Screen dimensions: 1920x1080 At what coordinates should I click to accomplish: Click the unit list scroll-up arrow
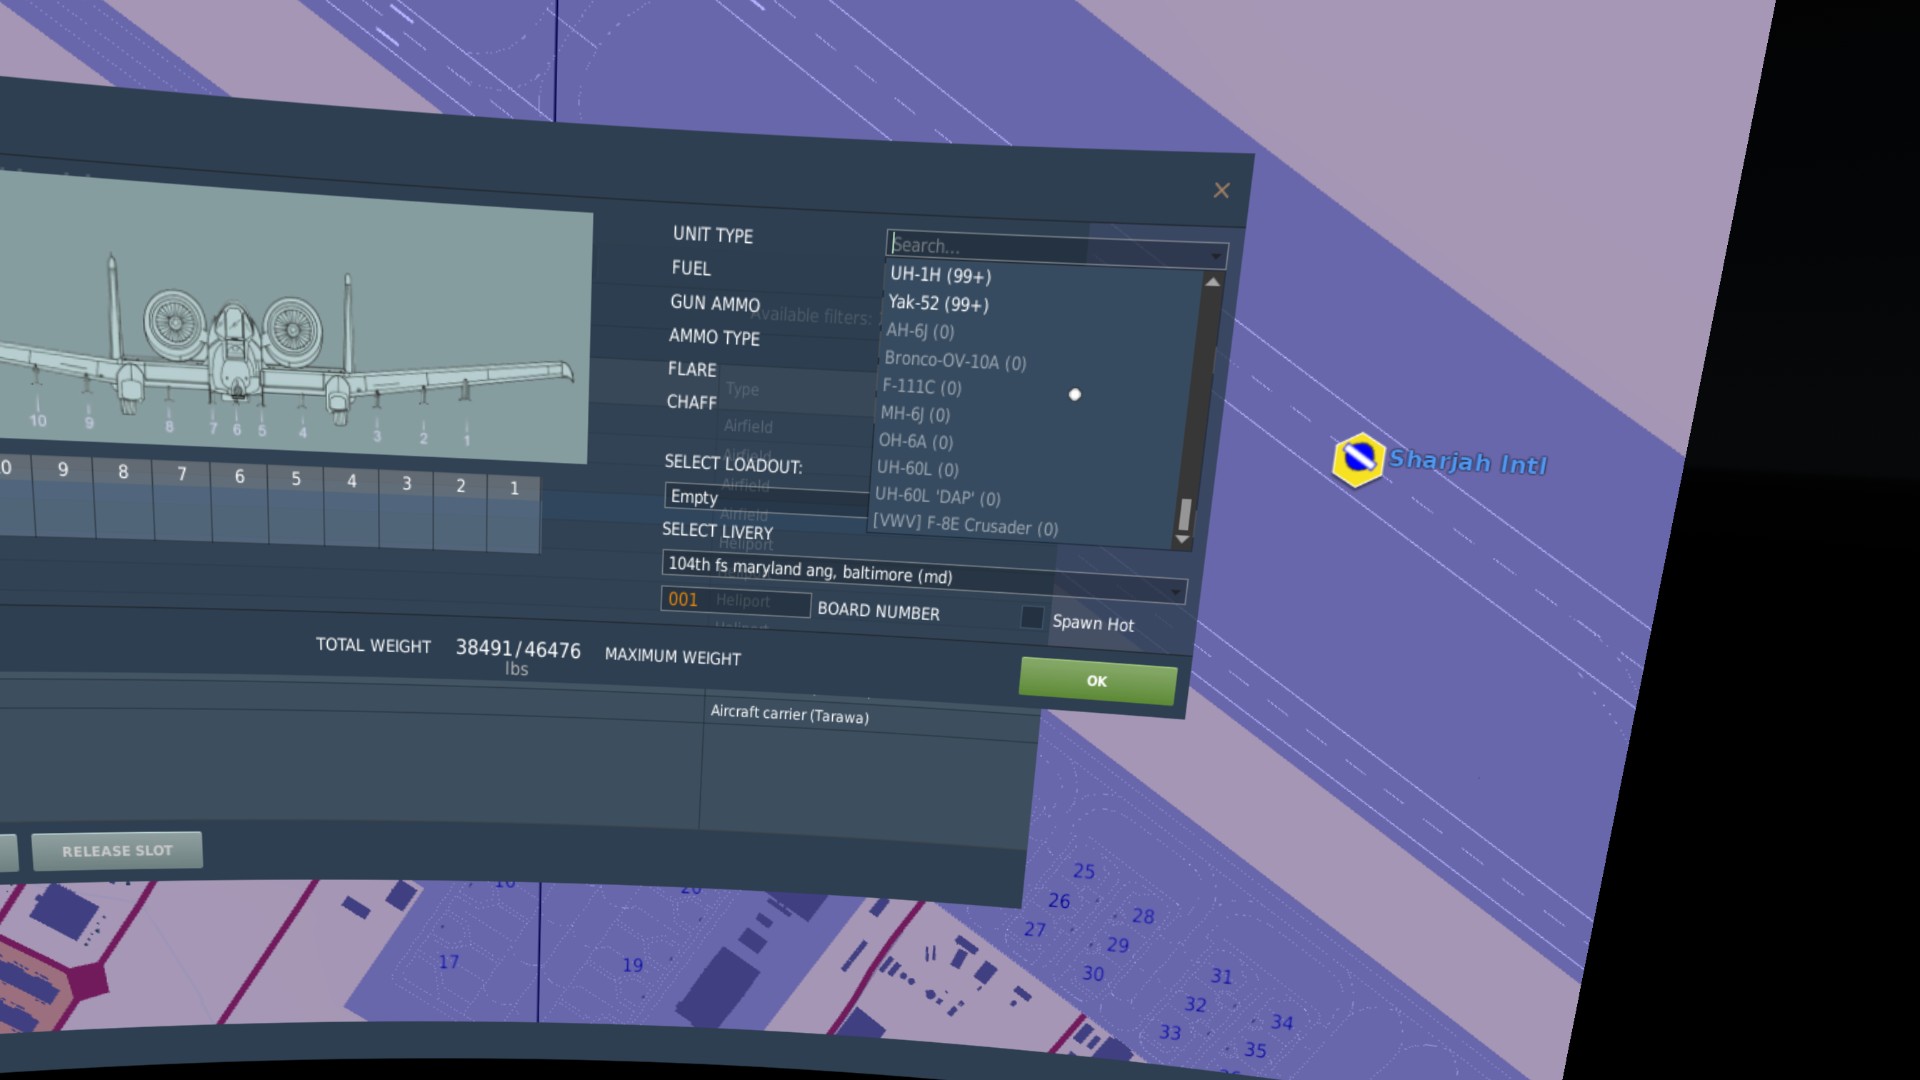[1212, 283]
